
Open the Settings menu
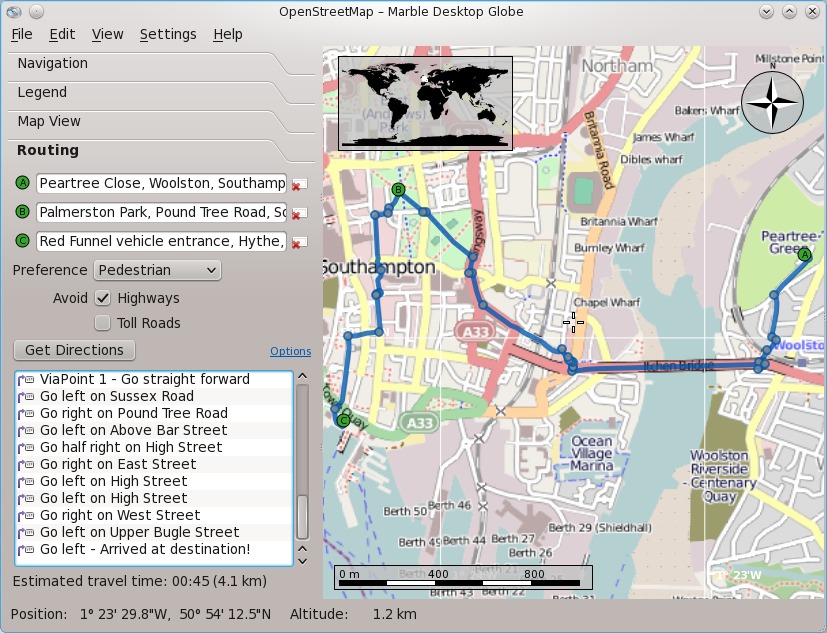click(168, 34)
